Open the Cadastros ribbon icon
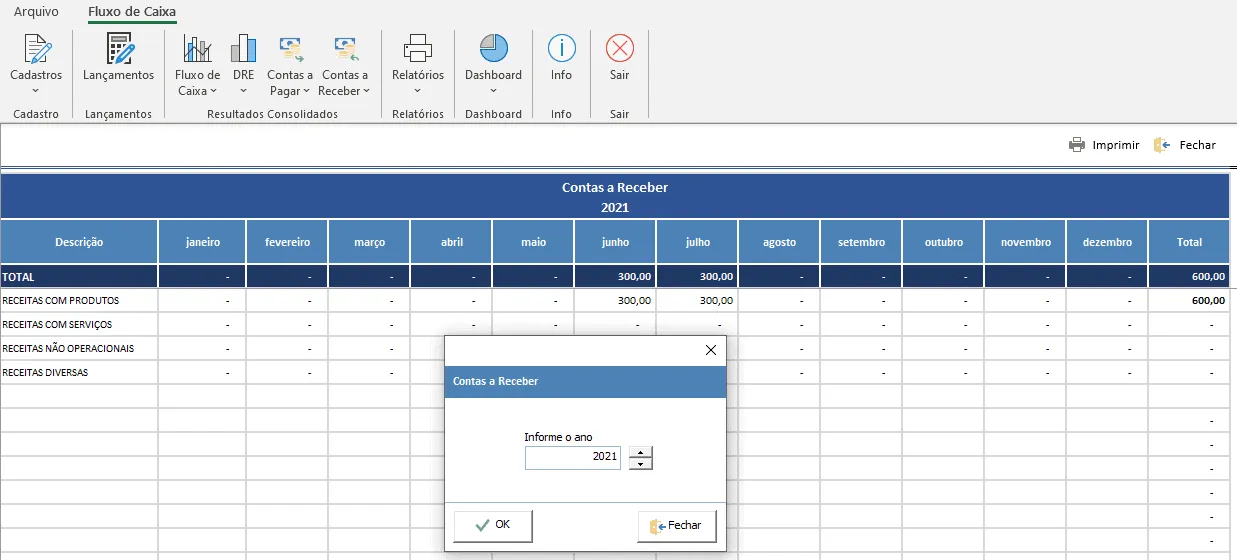 pos(36,48)
